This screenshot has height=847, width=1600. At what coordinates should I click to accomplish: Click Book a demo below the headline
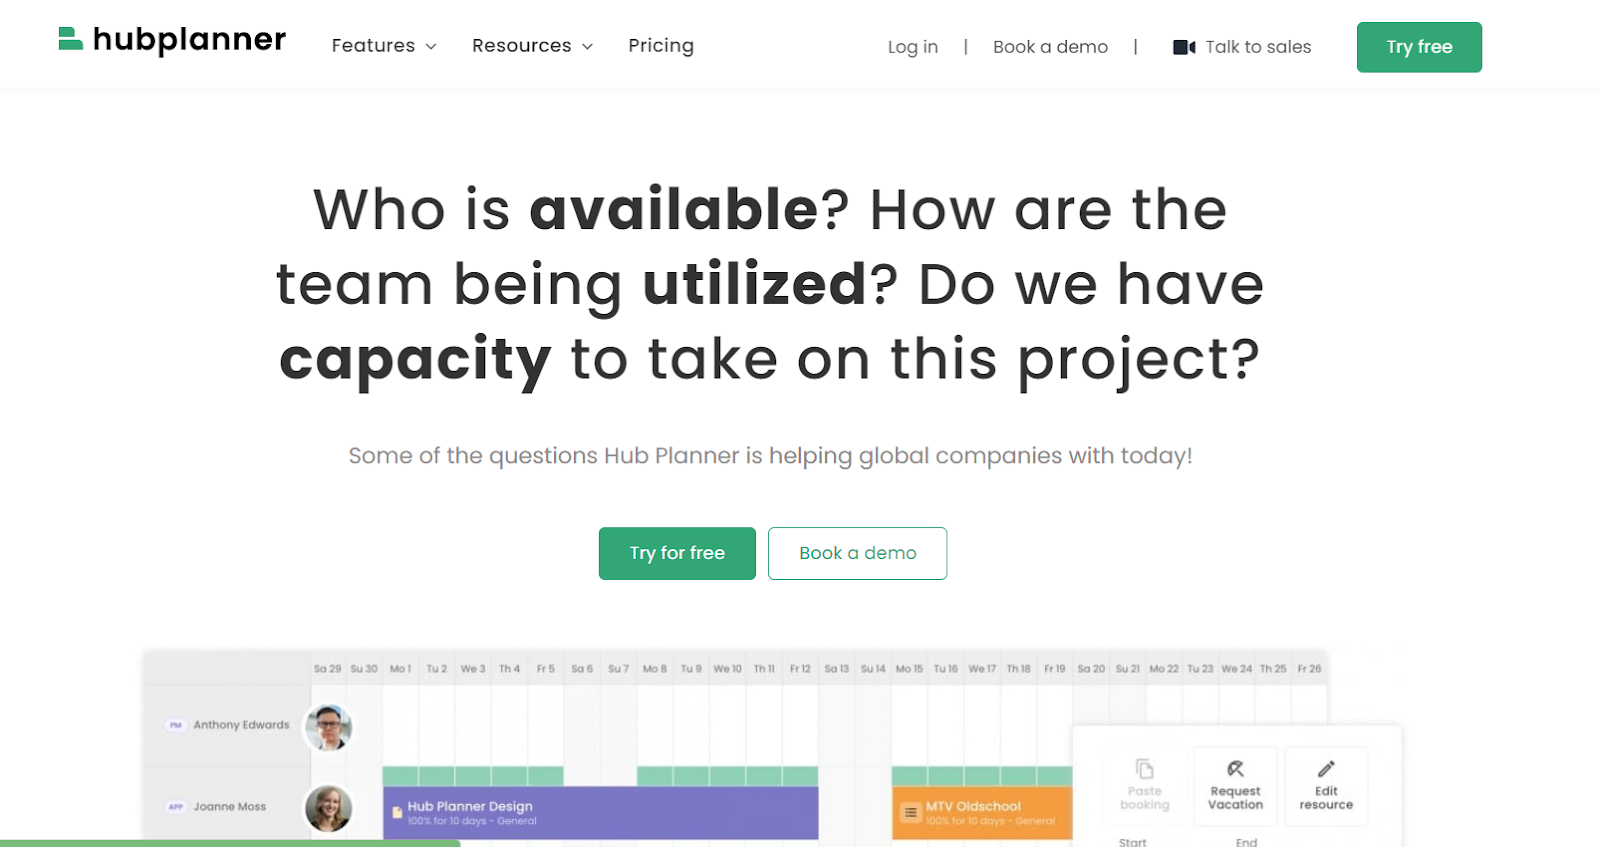856,553
